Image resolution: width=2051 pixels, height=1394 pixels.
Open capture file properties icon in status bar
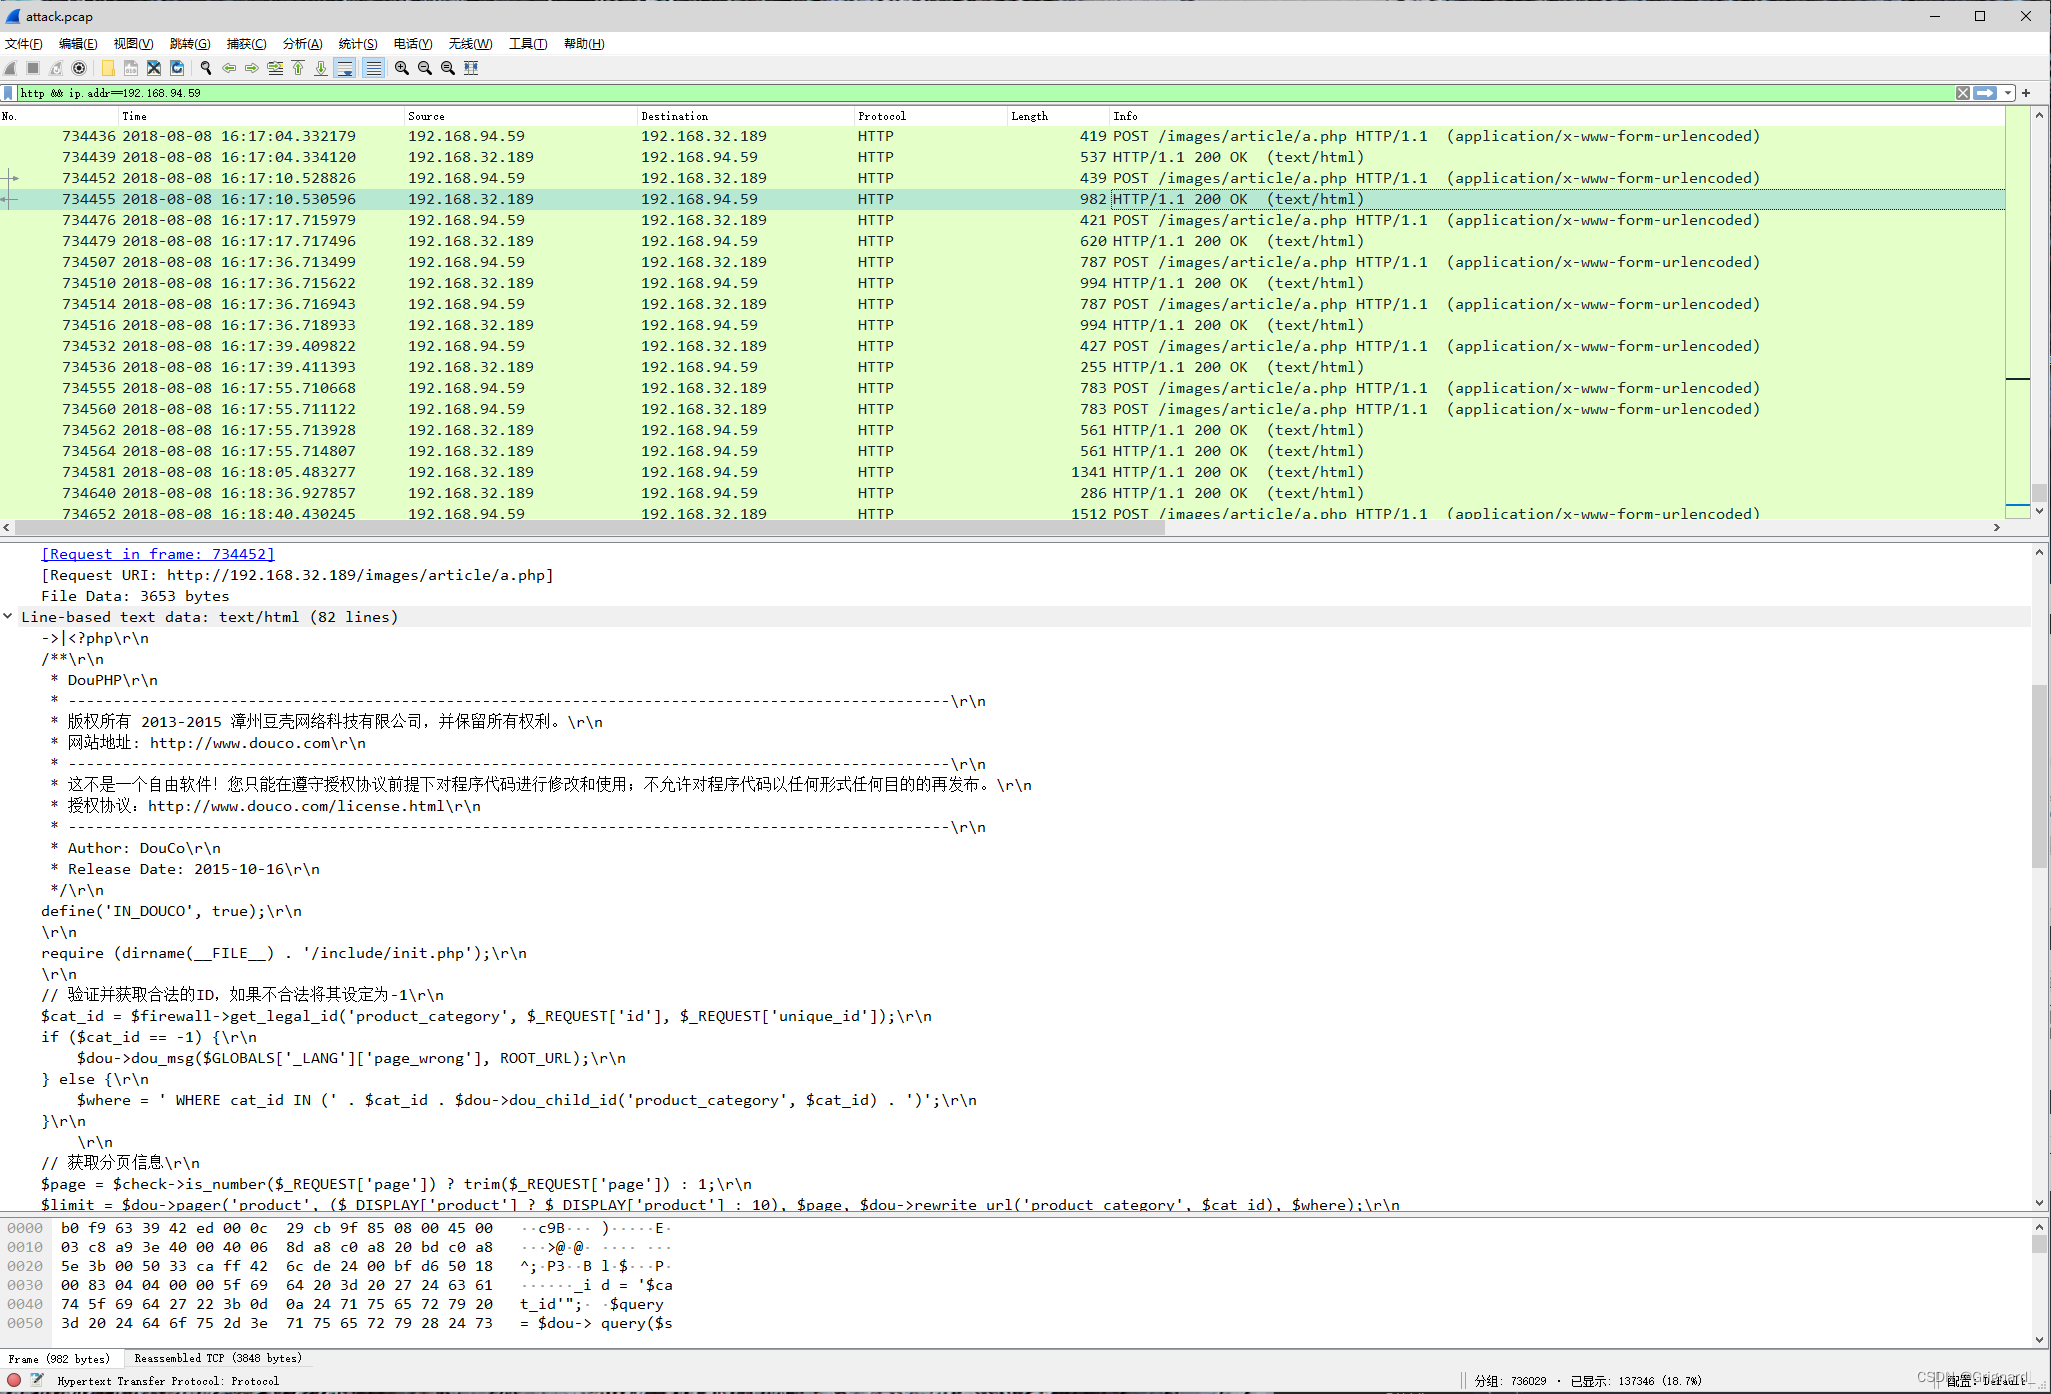pos(37,1380)
